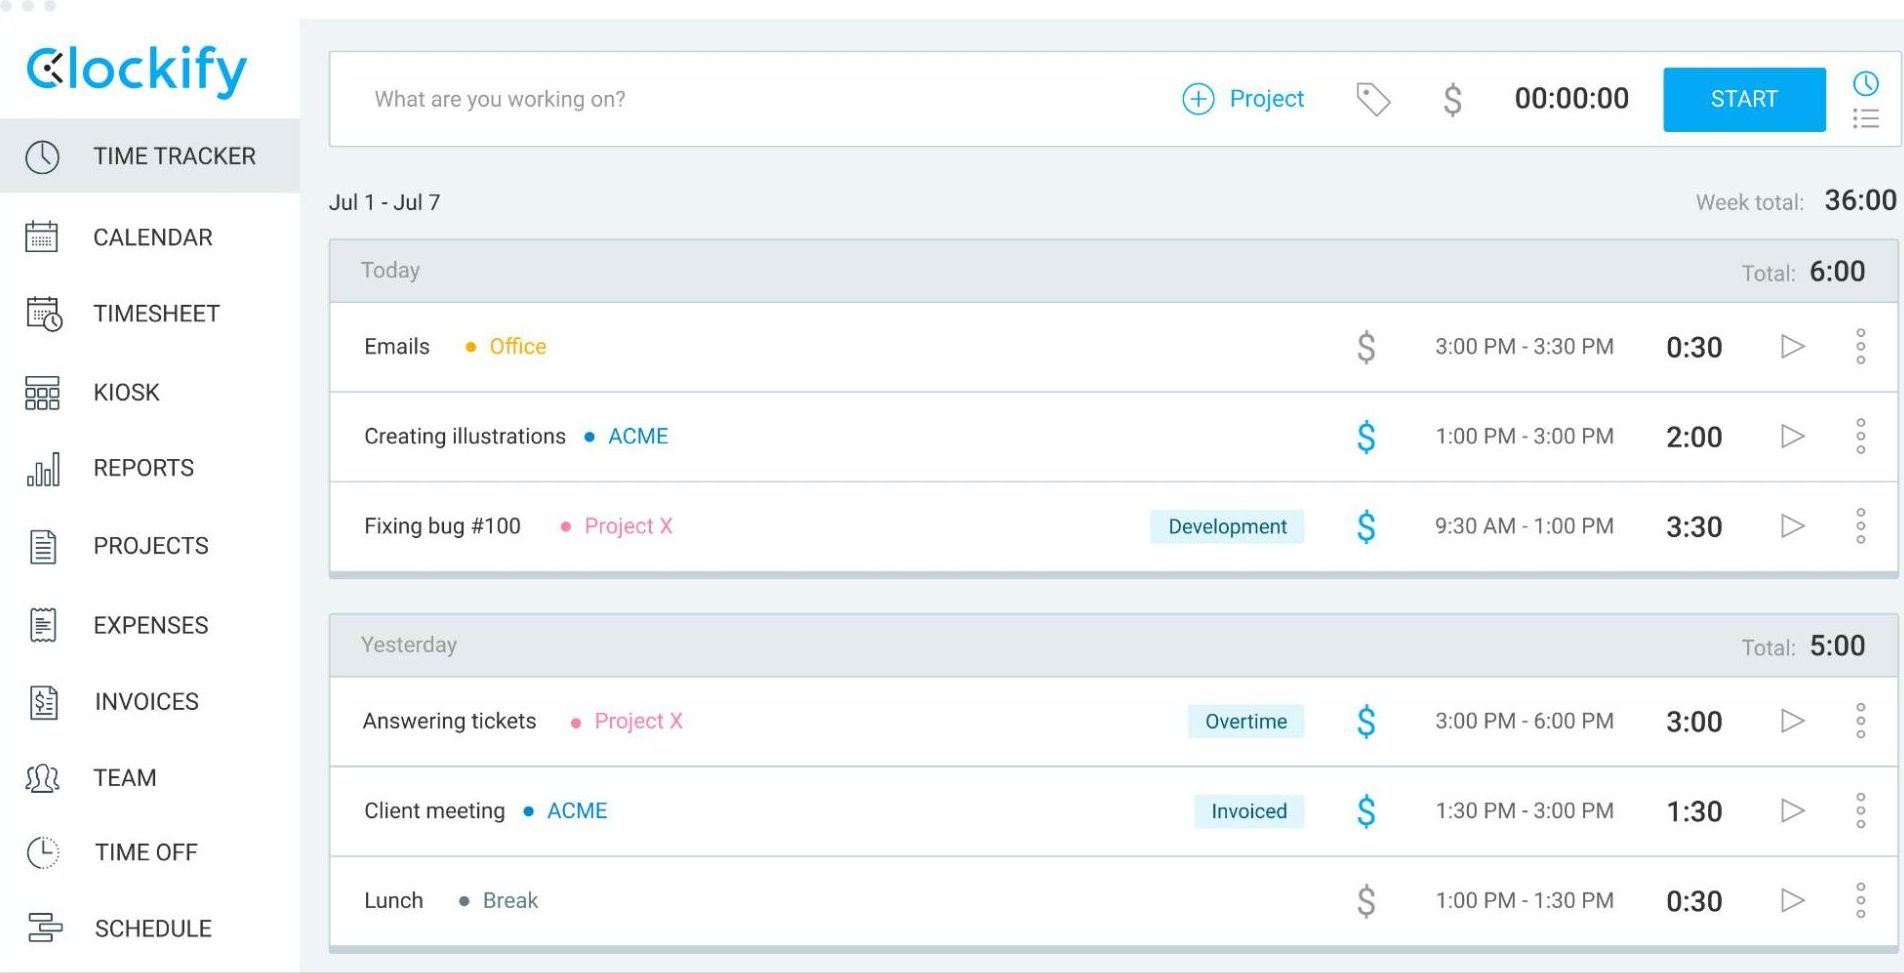Click the 00:00:00 timer display

click(1571, 98)
